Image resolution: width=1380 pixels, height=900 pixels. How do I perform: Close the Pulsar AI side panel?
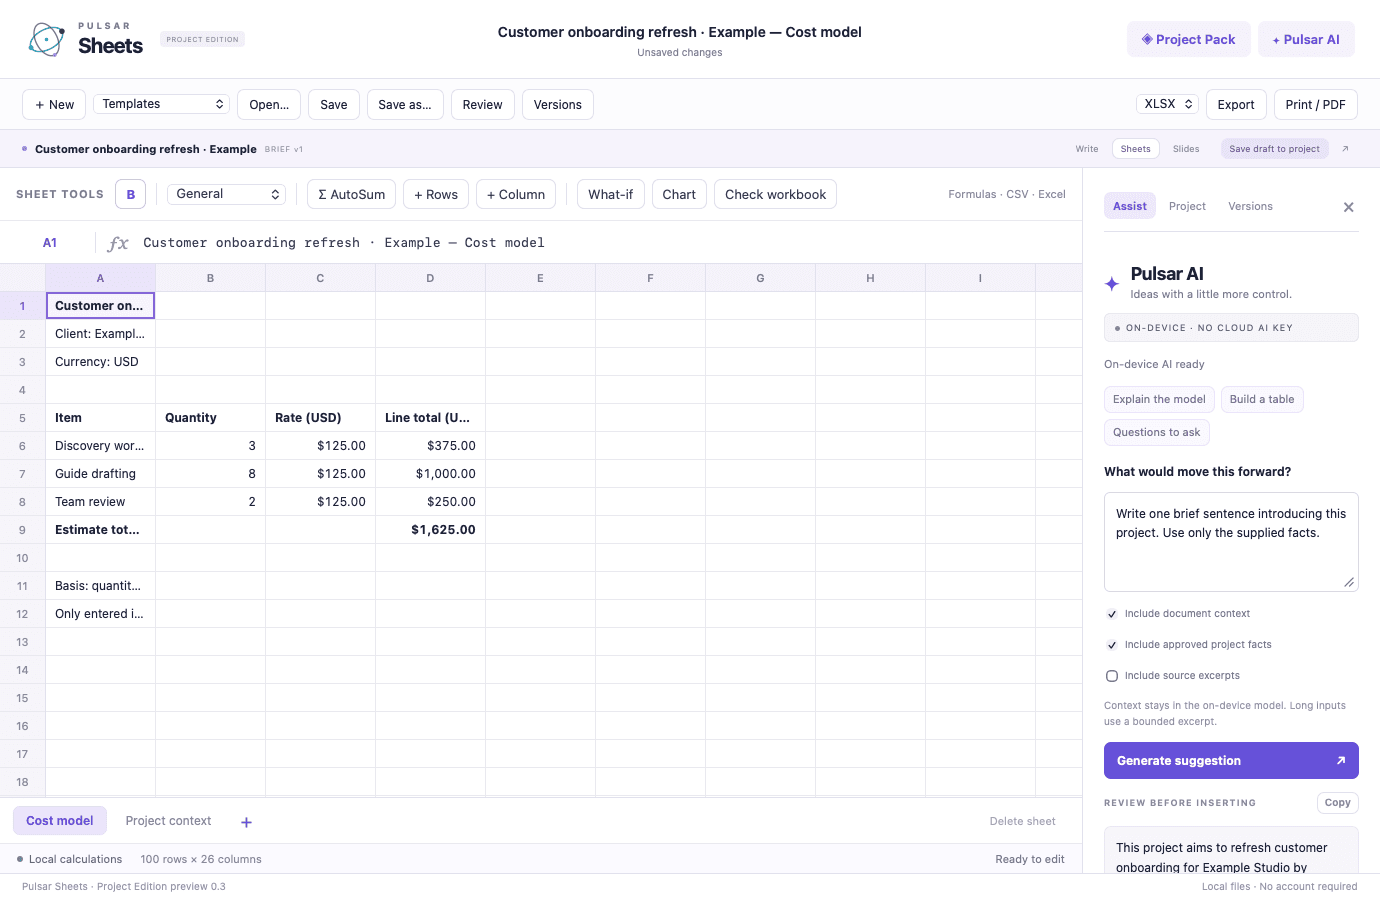point(1348,207)
